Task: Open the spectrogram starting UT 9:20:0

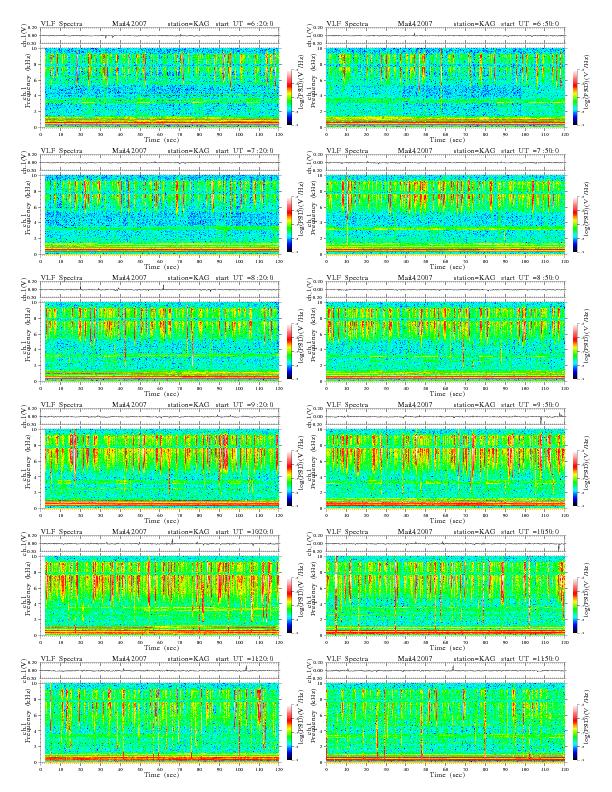Action: [160, 469]
